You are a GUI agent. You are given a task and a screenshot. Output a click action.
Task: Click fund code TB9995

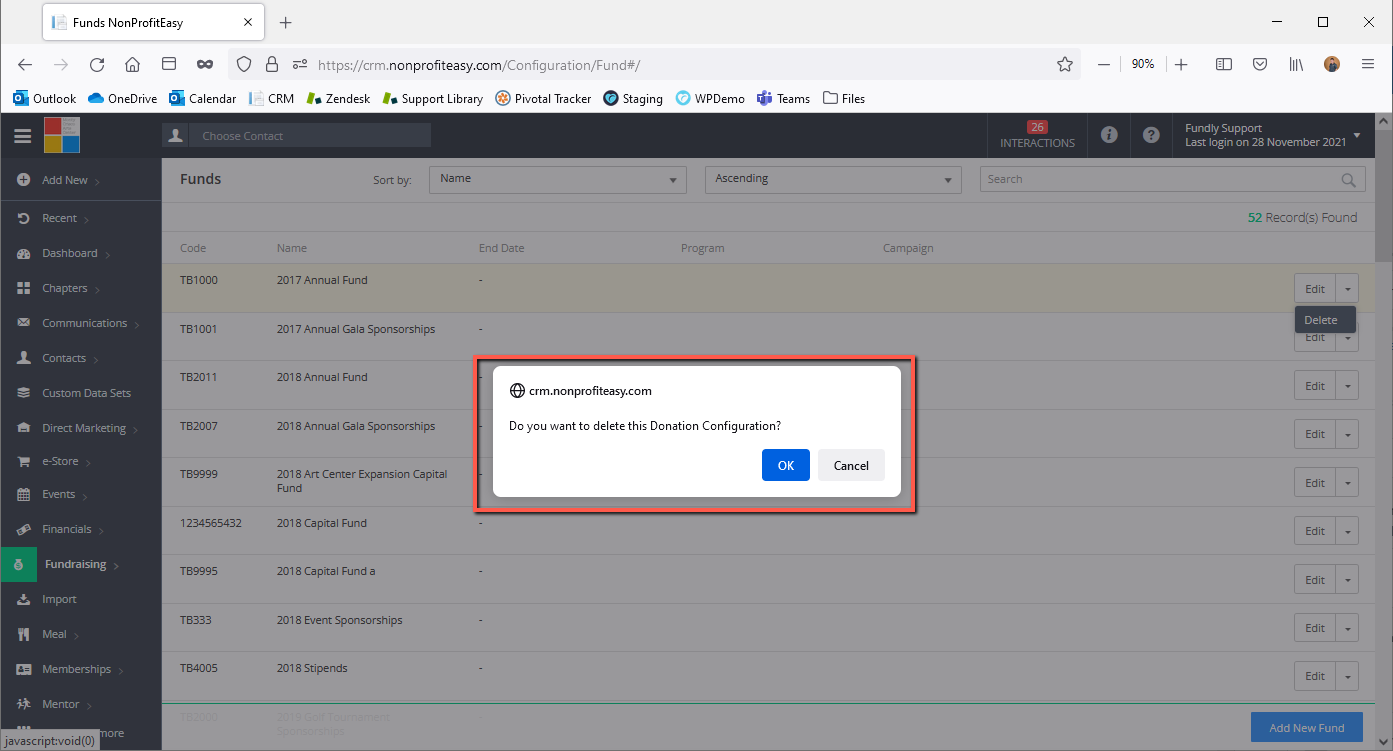tap(199, 571)
